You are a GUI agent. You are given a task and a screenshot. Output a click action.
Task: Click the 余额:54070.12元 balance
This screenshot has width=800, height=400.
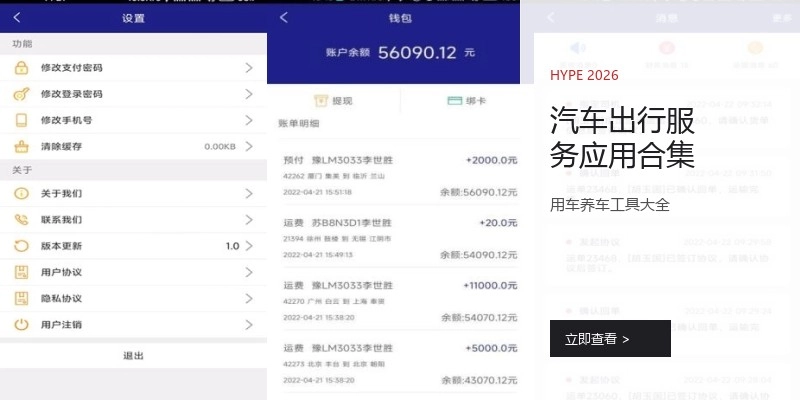(x=479, y=317)
